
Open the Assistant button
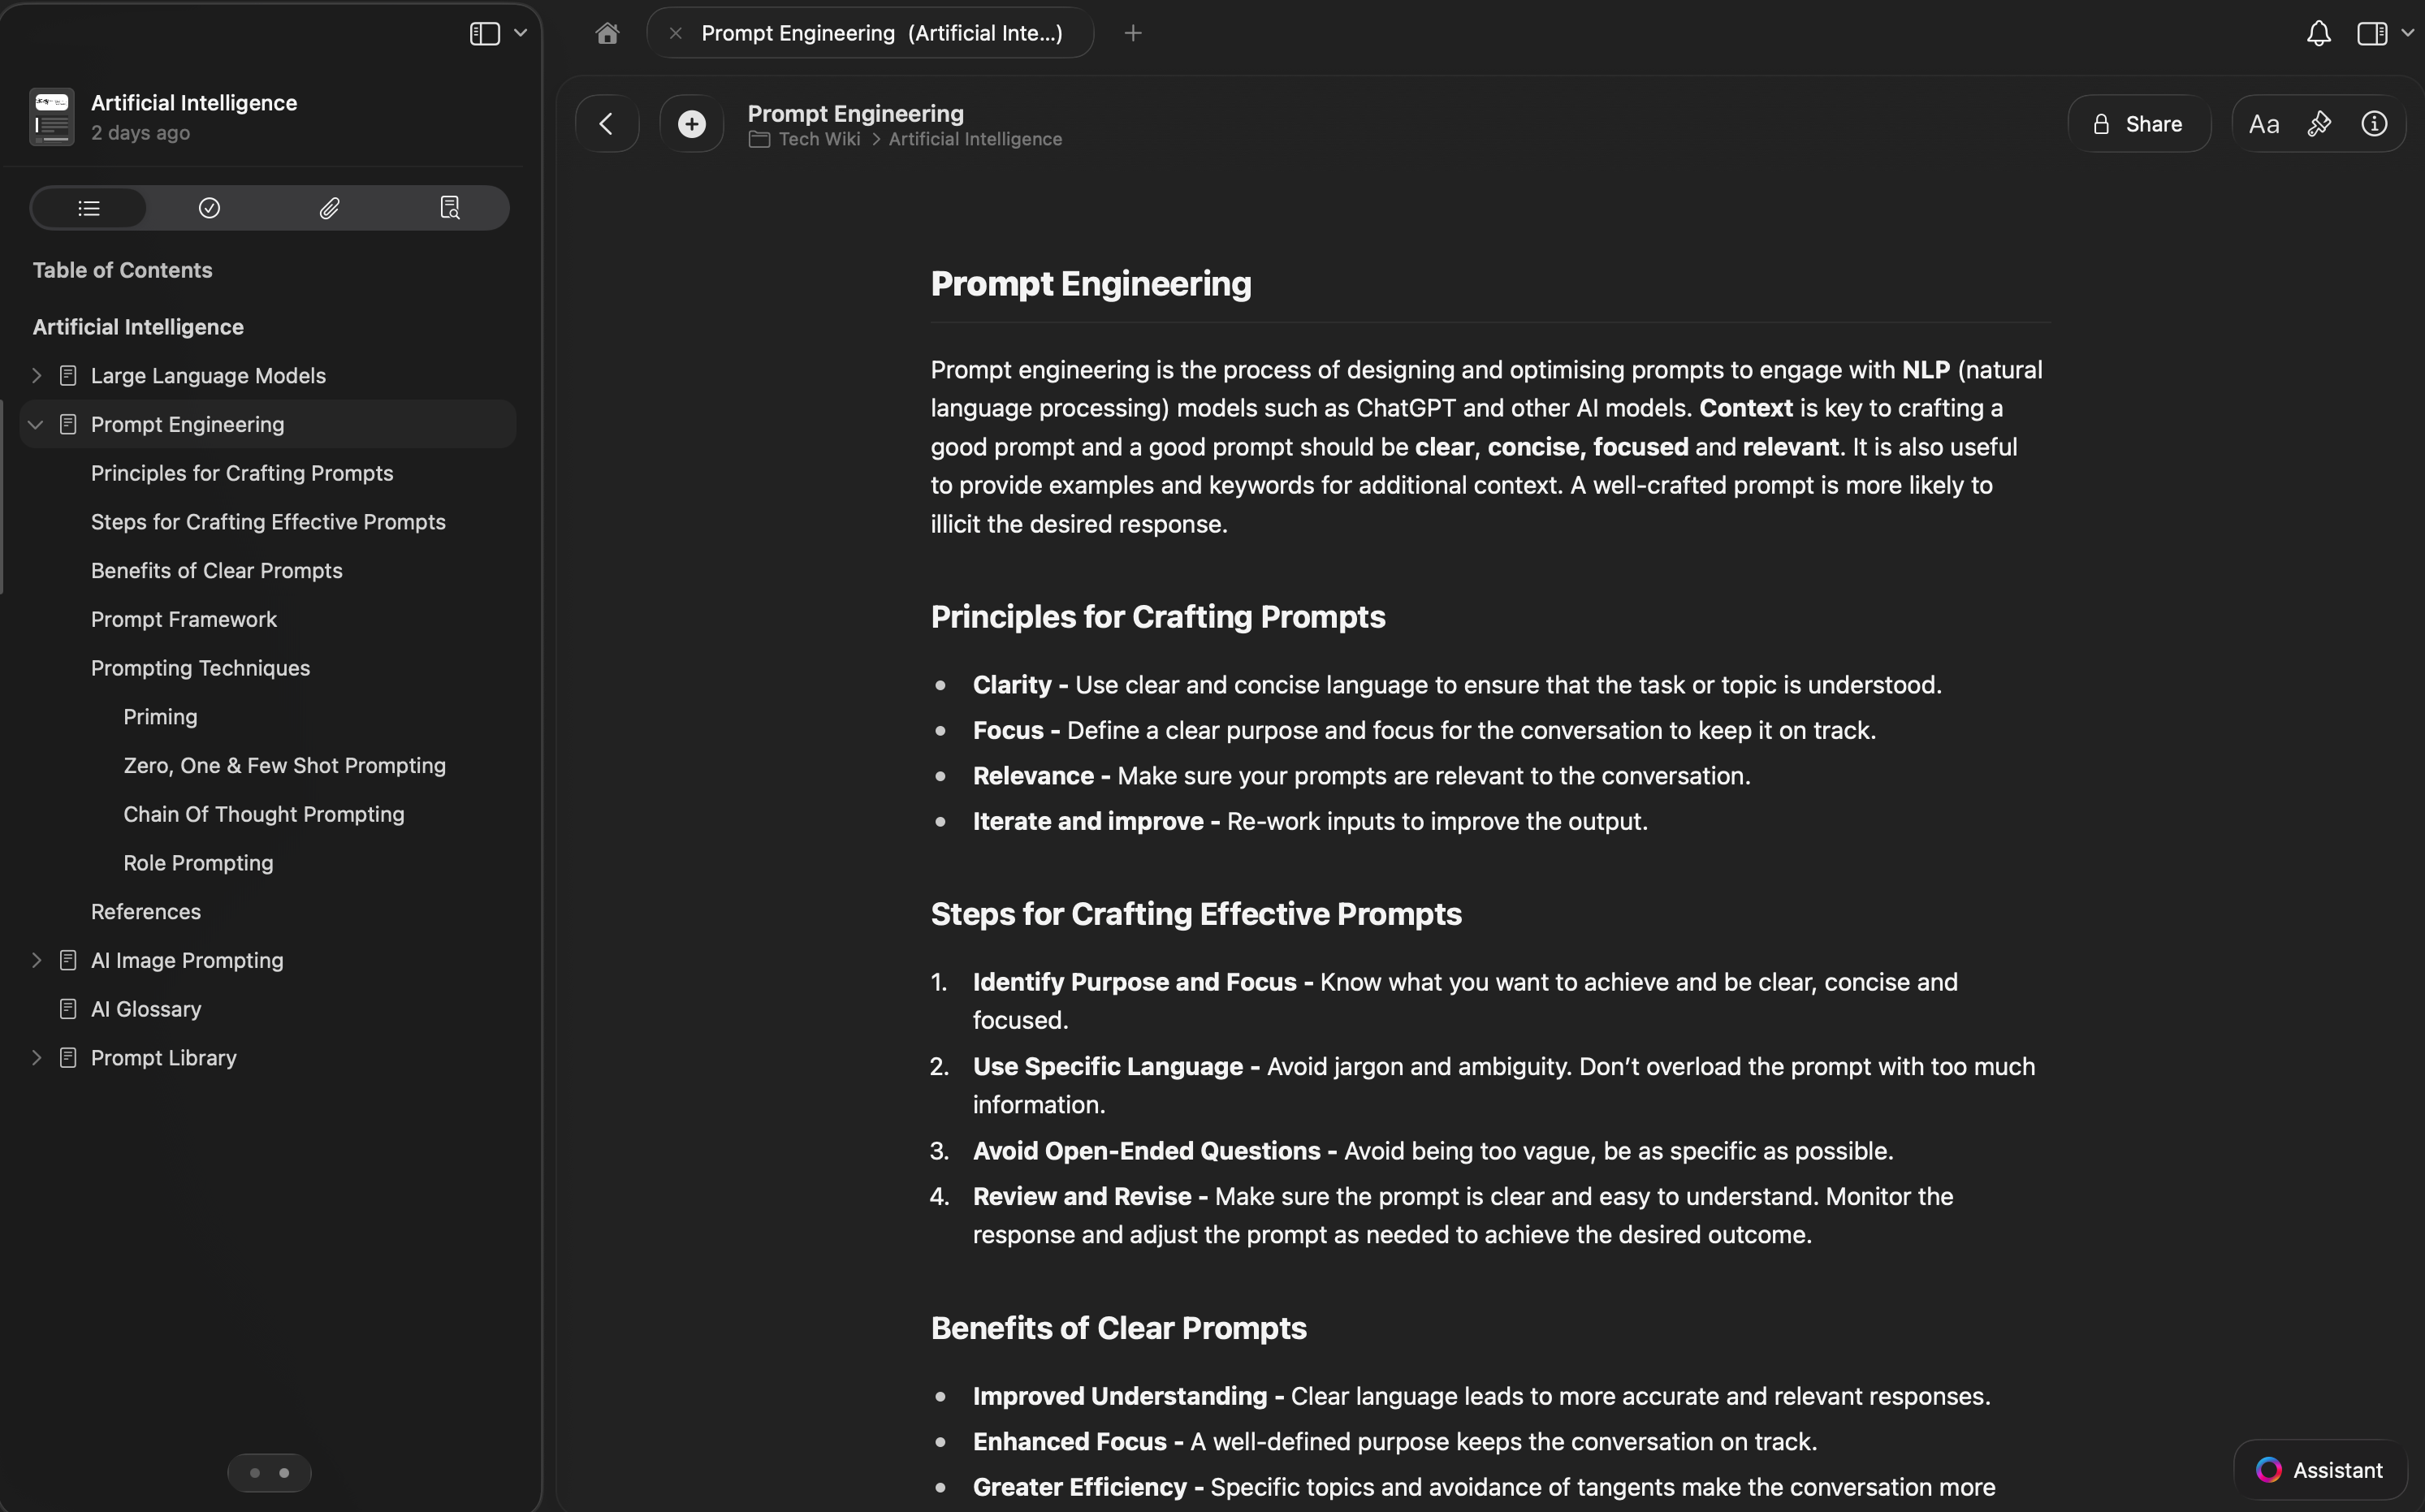(2319, 1470)
